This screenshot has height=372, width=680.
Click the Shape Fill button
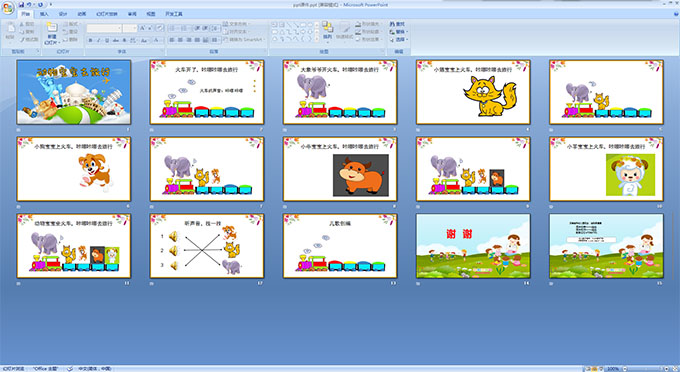coord(367,24)
